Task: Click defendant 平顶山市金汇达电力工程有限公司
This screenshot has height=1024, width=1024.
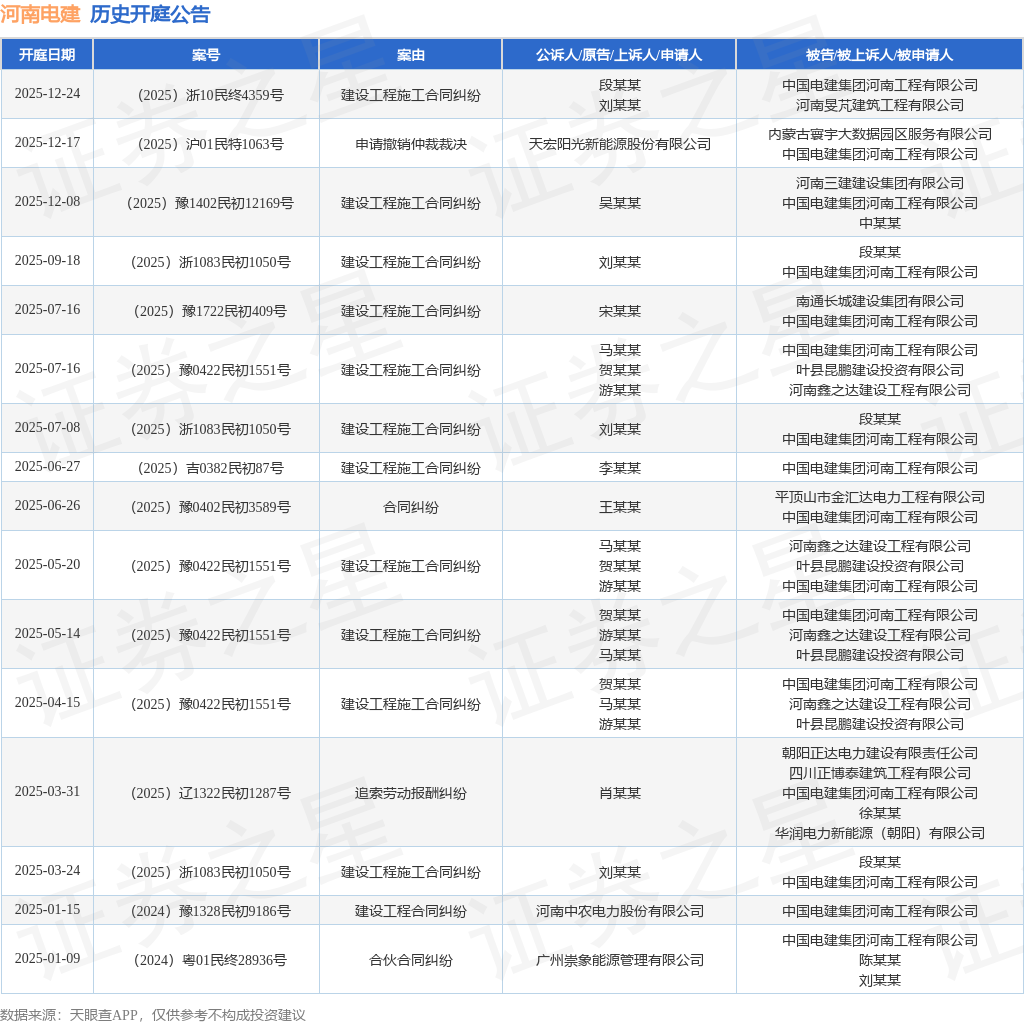Action: coord(880,498)
